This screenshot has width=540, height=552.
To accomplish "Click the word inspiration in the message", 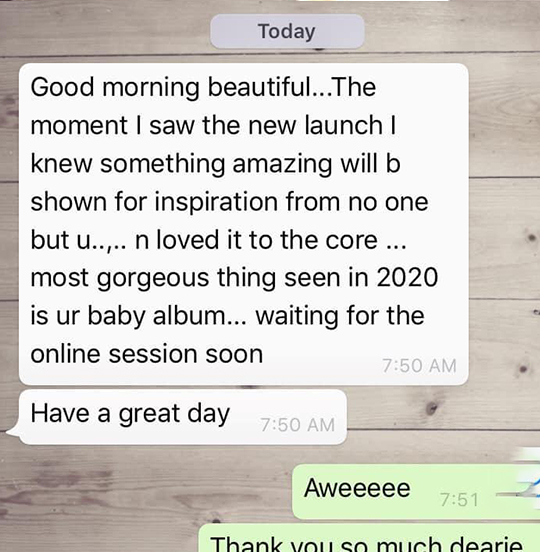I will (x=216, y=203).
